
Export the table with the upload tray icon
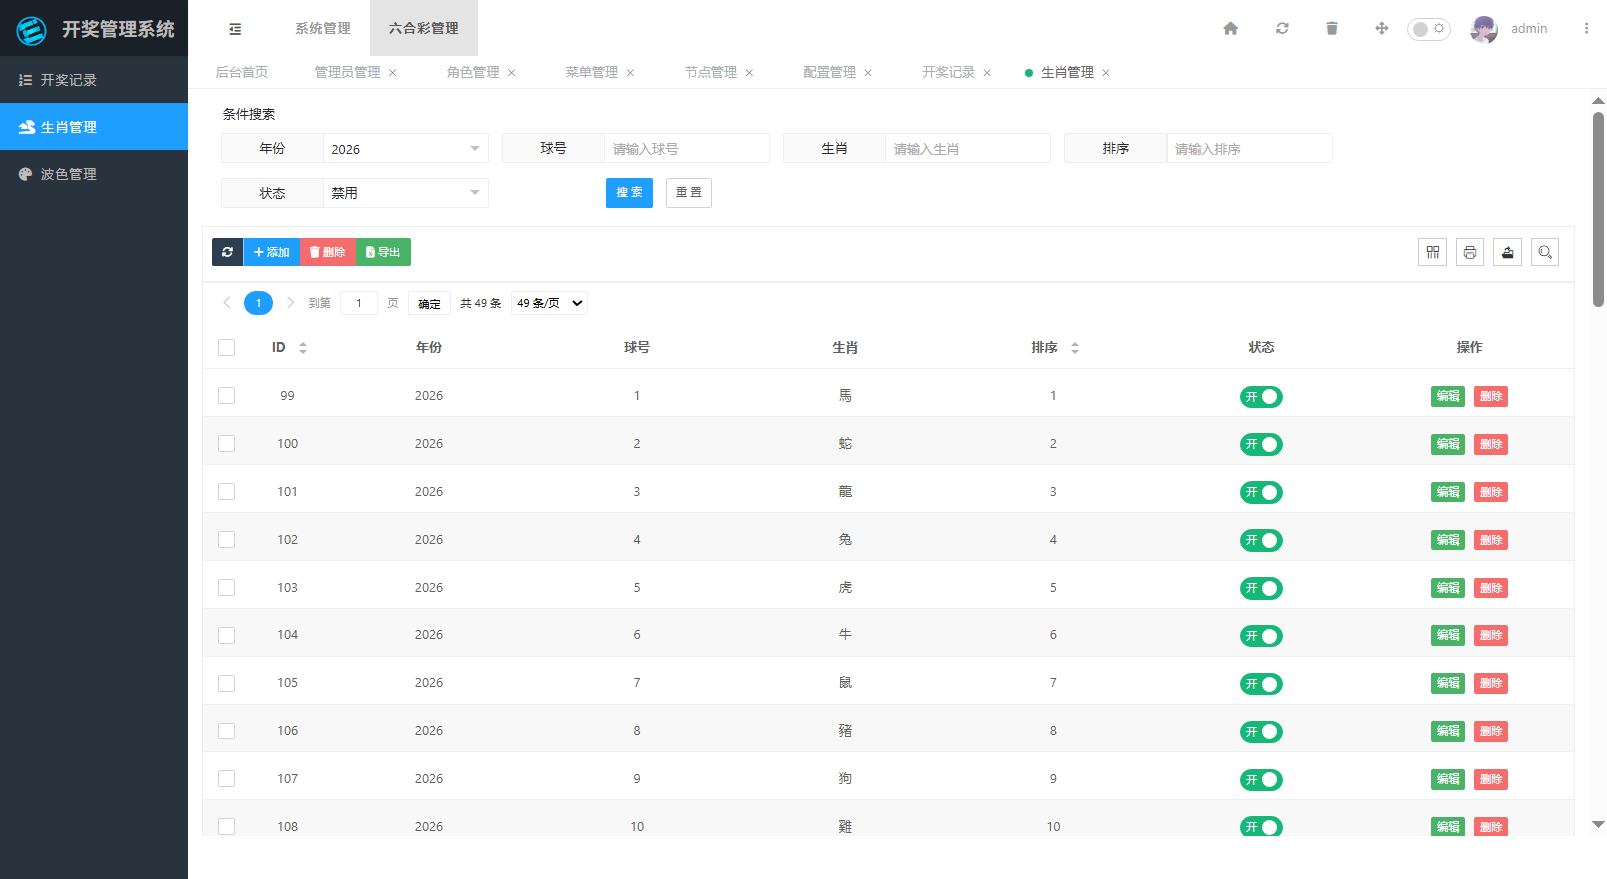pyautogui.click(x=1507, y=252)
